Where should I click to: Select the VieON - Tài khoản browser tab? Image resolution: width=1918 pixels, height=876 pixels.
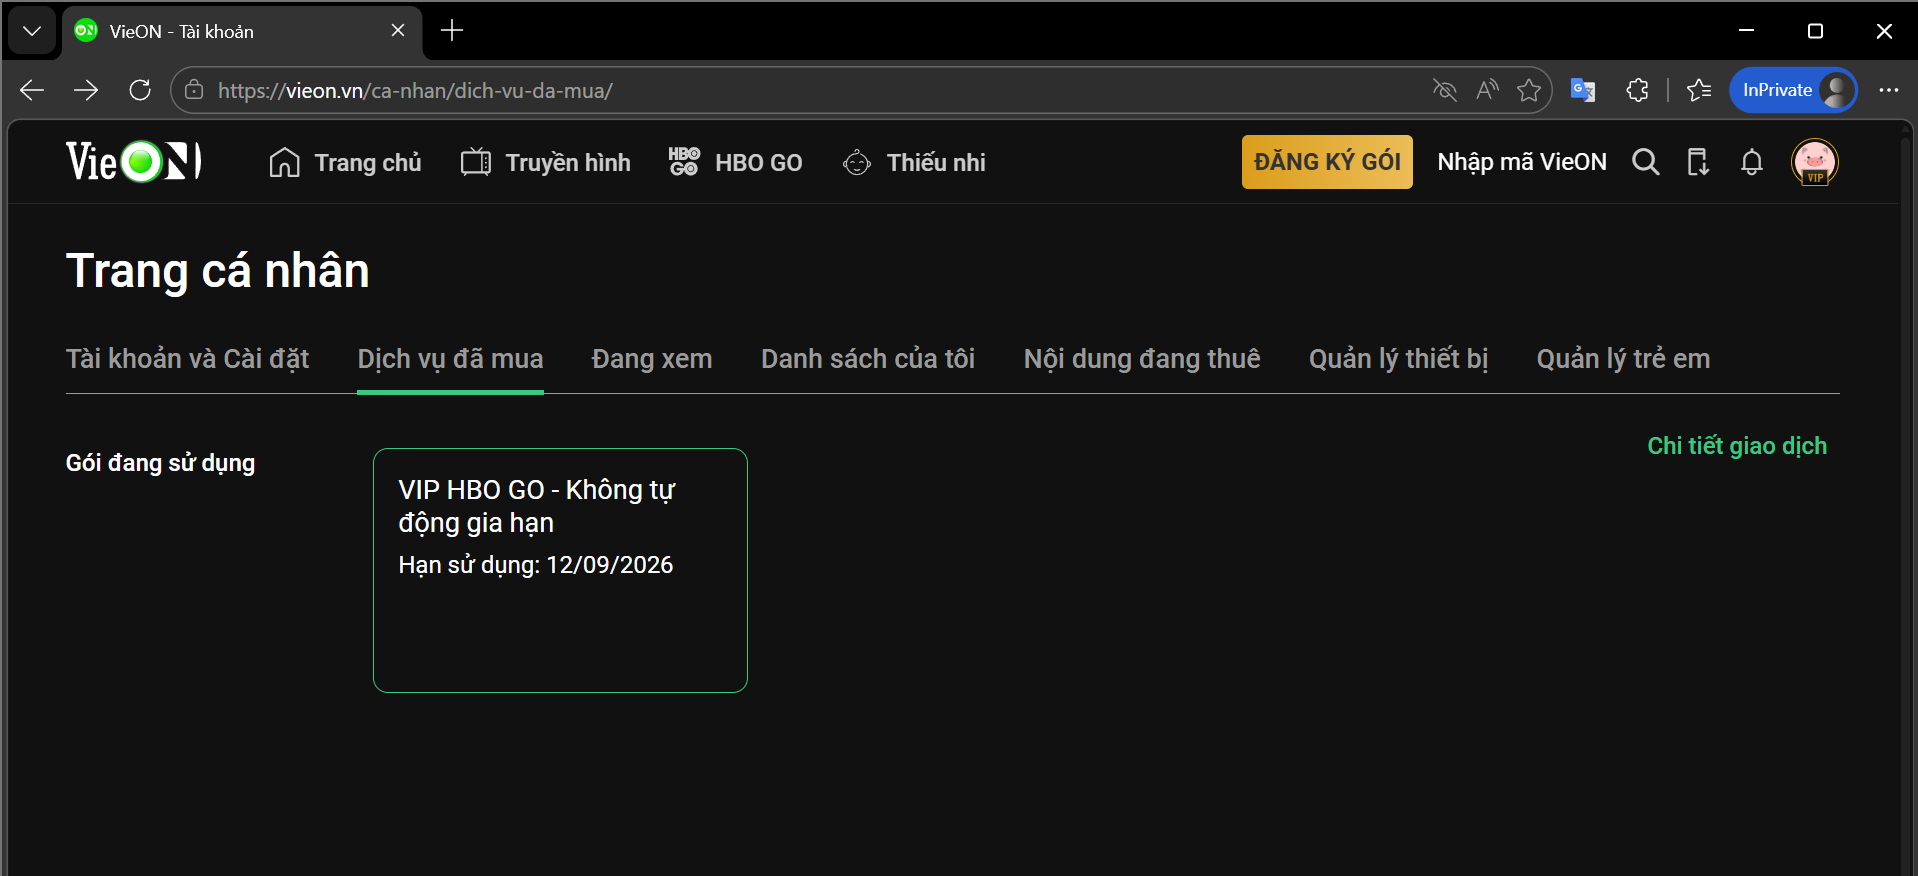pos(242,32)
